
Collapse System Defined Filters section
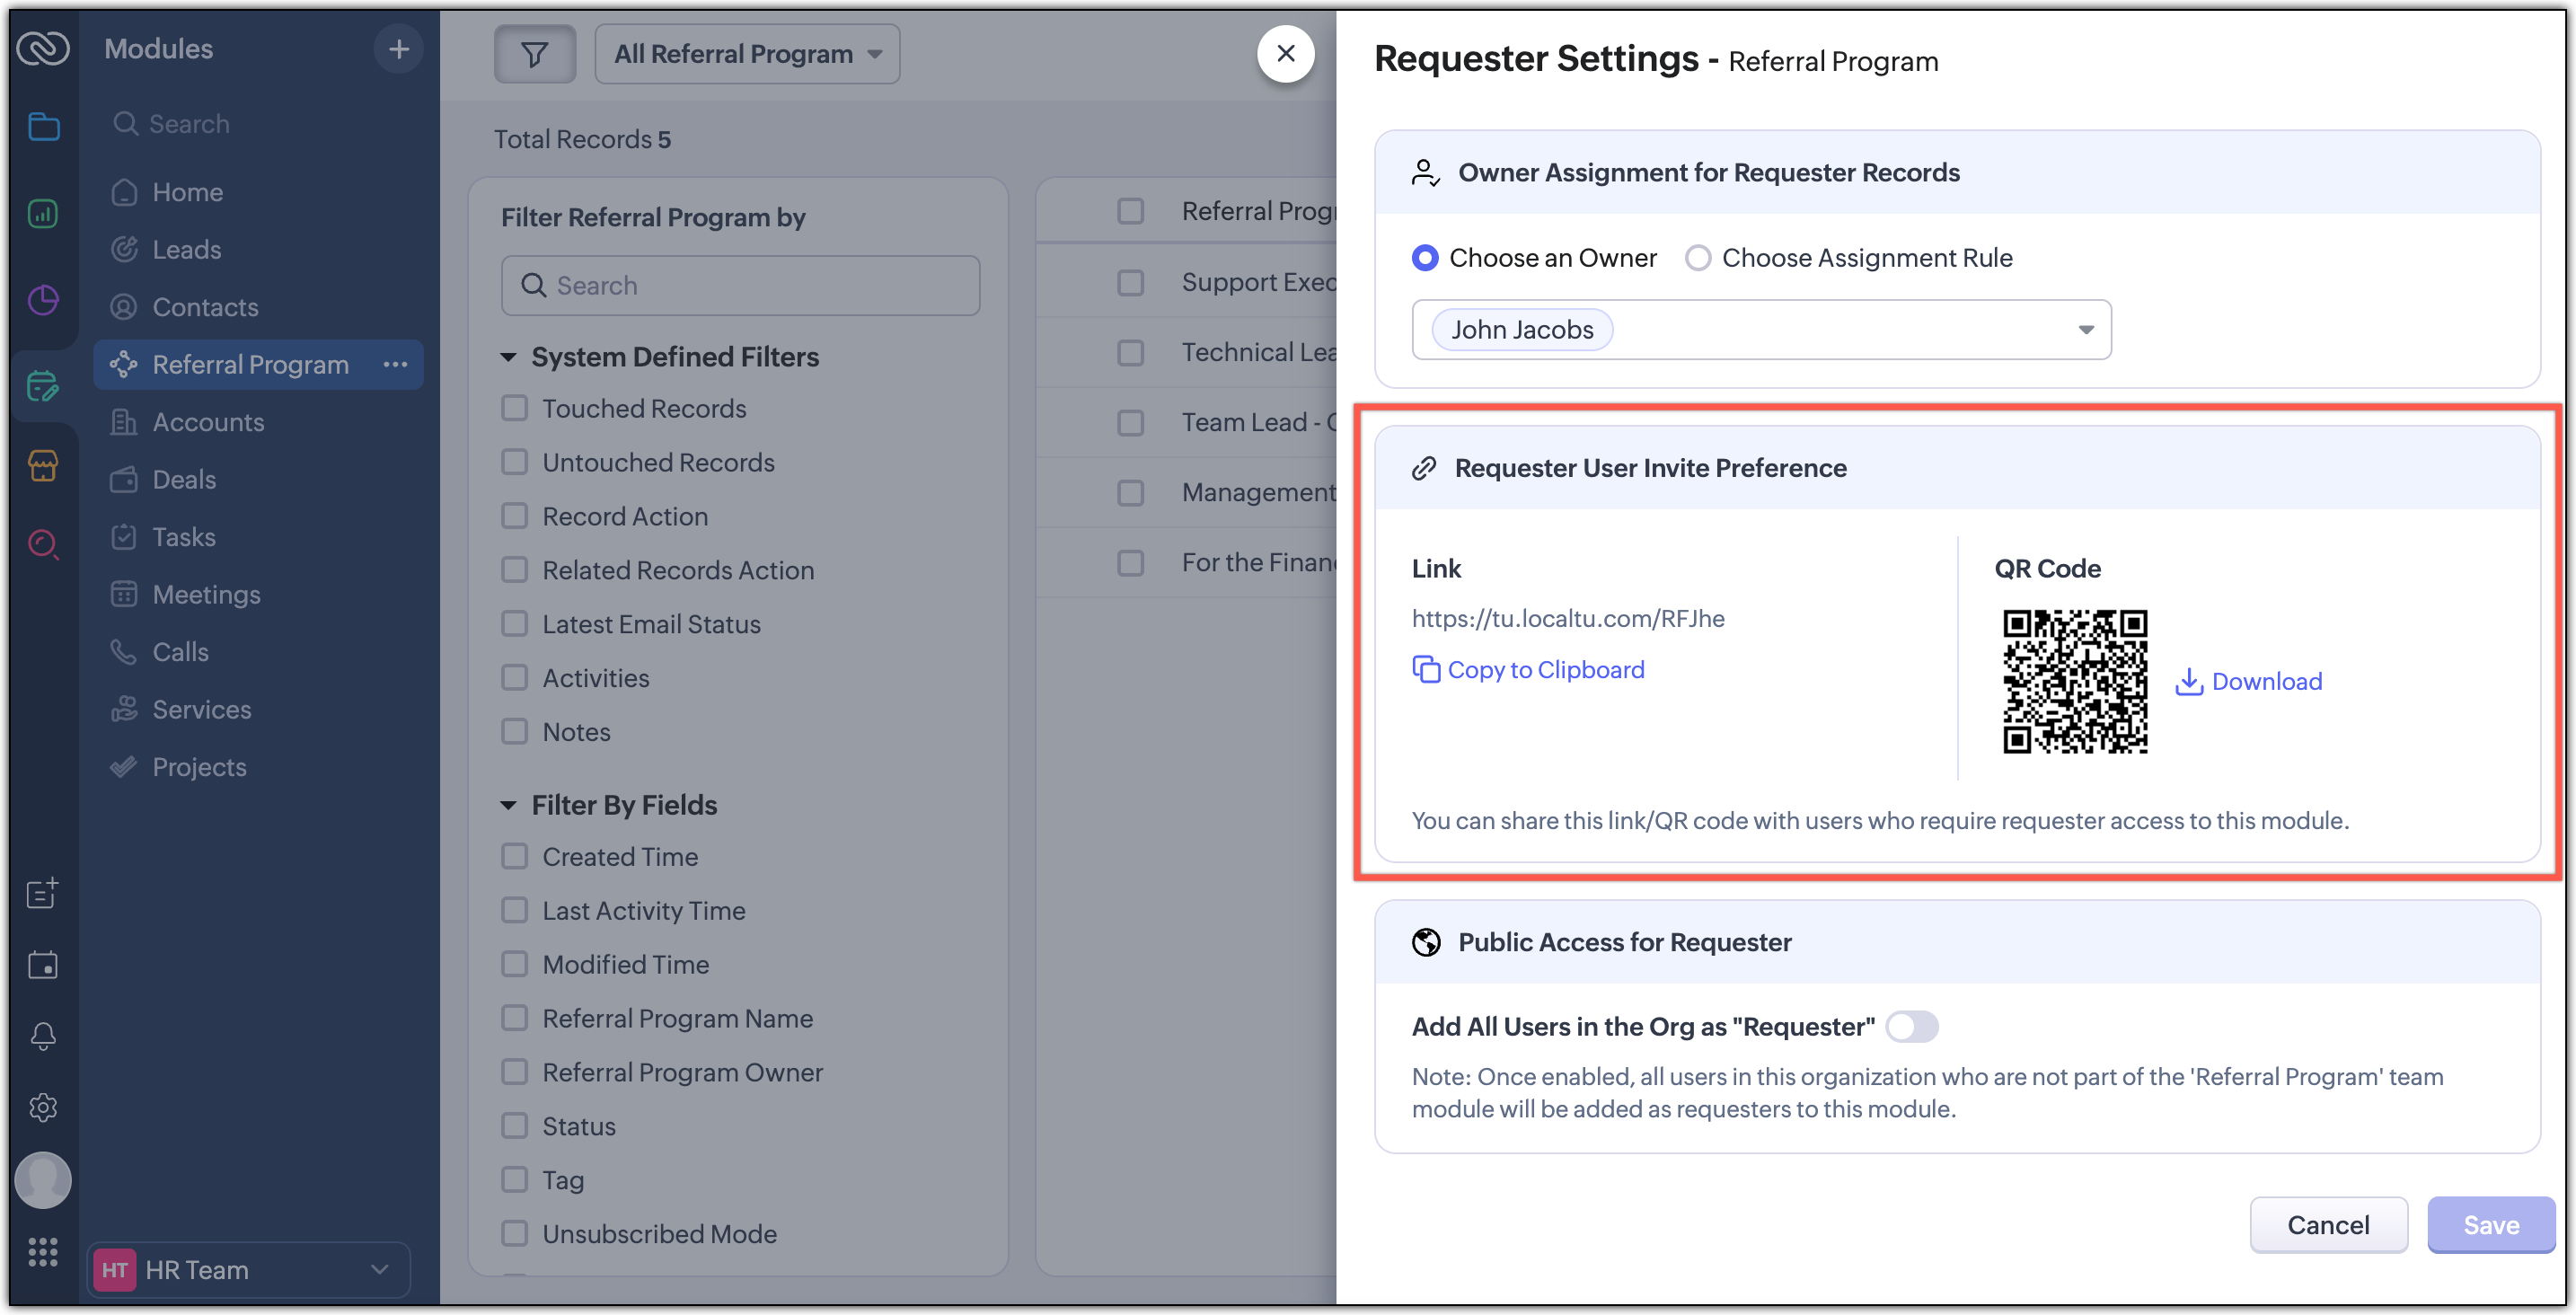508,357
